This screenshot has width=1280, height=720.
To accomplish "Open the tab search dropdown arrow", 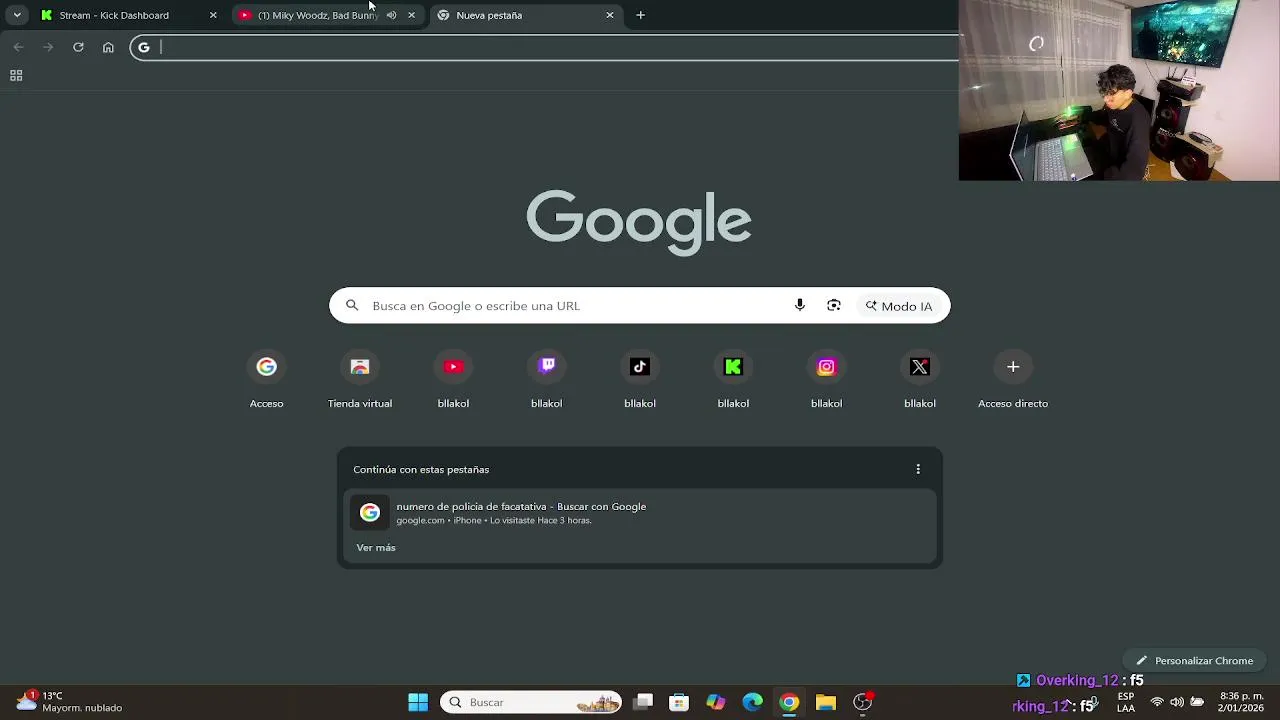I will pos(17,15).
